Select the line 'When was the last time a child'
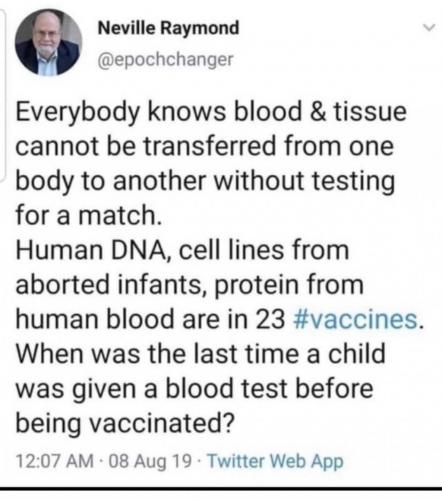The width and height of the screenshot is (442, 500). (x=201, y=354)
